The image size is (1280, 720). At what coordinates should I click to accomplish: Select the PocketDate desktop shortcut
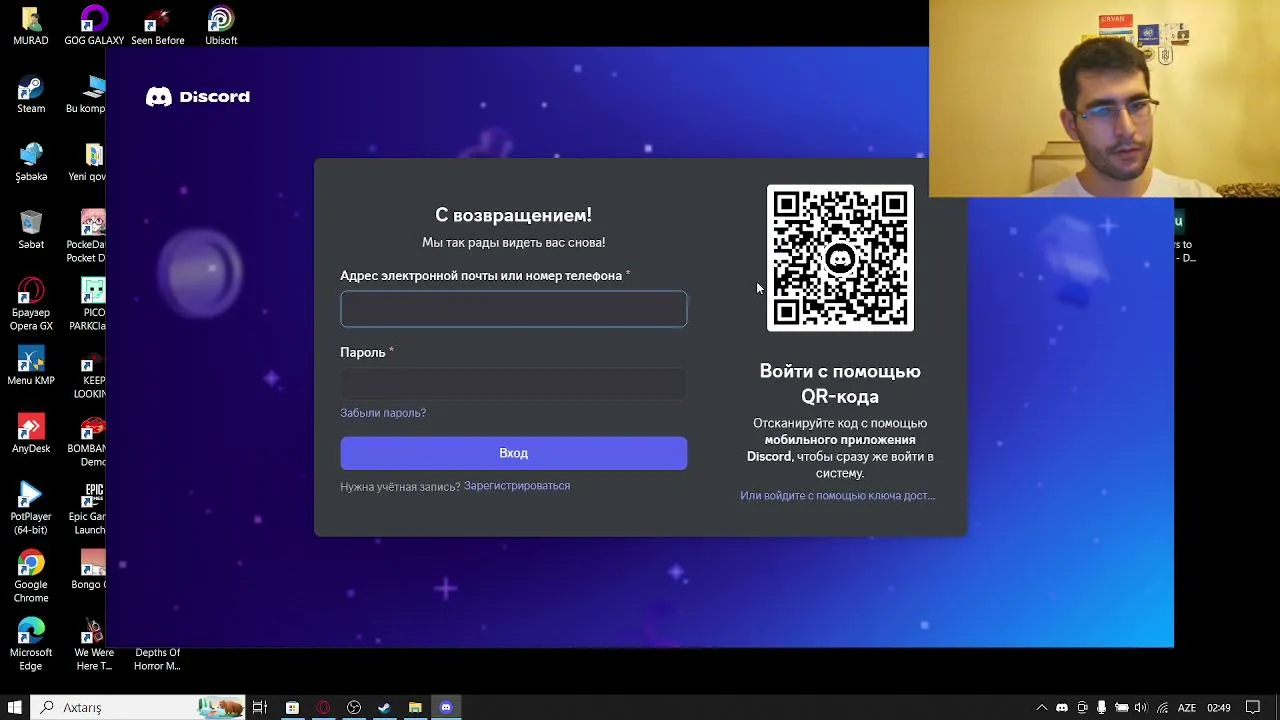click(x=88, y=237)
